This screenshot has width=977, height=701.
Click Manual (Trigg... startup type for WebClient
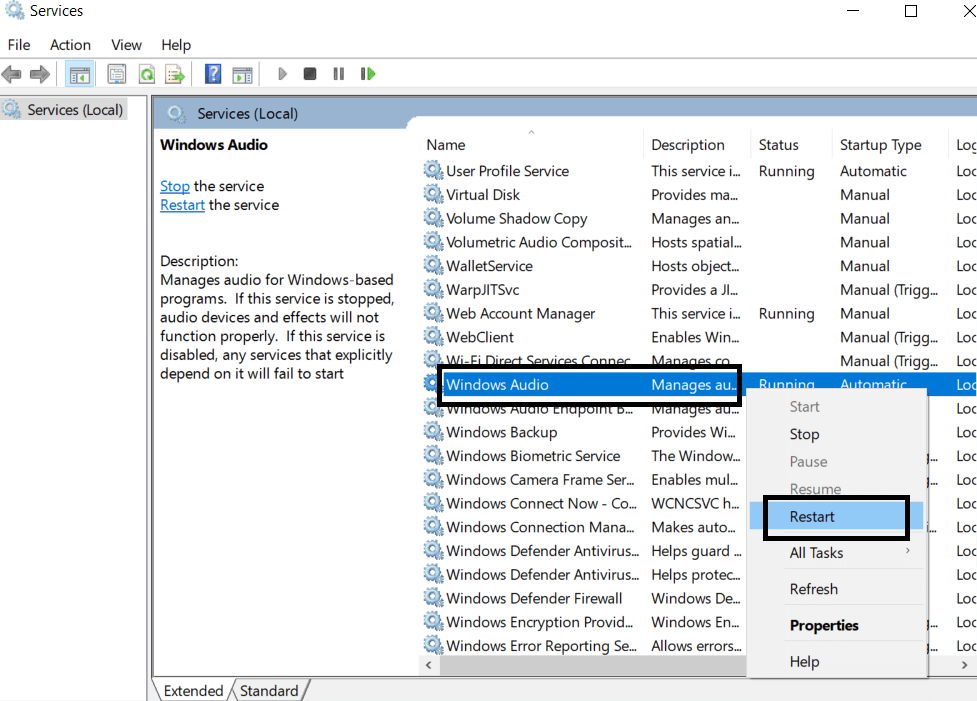coord(889,338)
